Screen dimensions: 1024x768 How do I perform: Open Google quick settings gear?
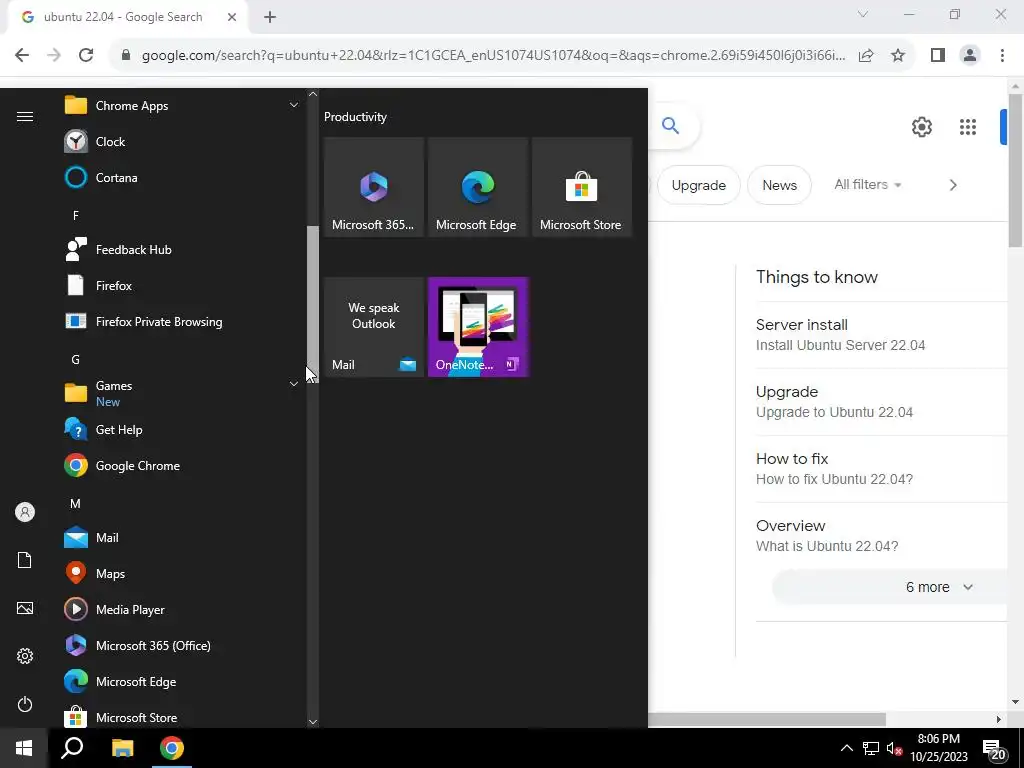pos(921,127)
